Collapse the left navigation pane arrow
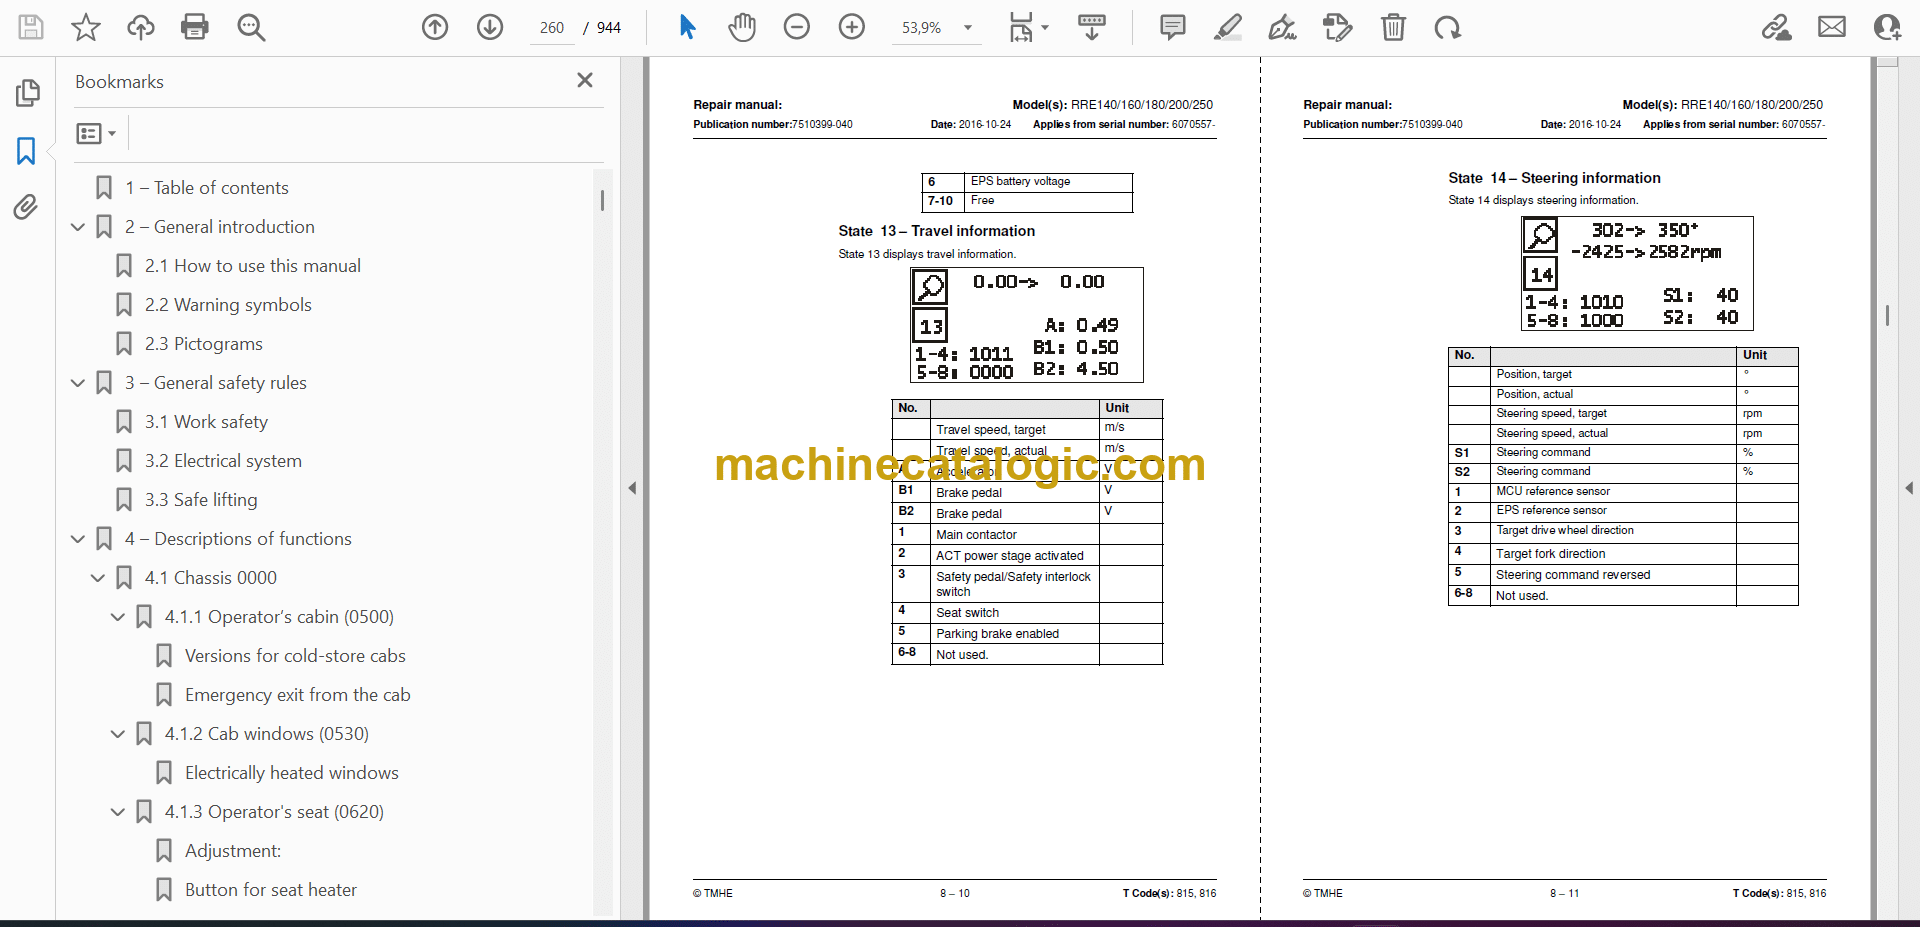 click(x=632, y=488)
